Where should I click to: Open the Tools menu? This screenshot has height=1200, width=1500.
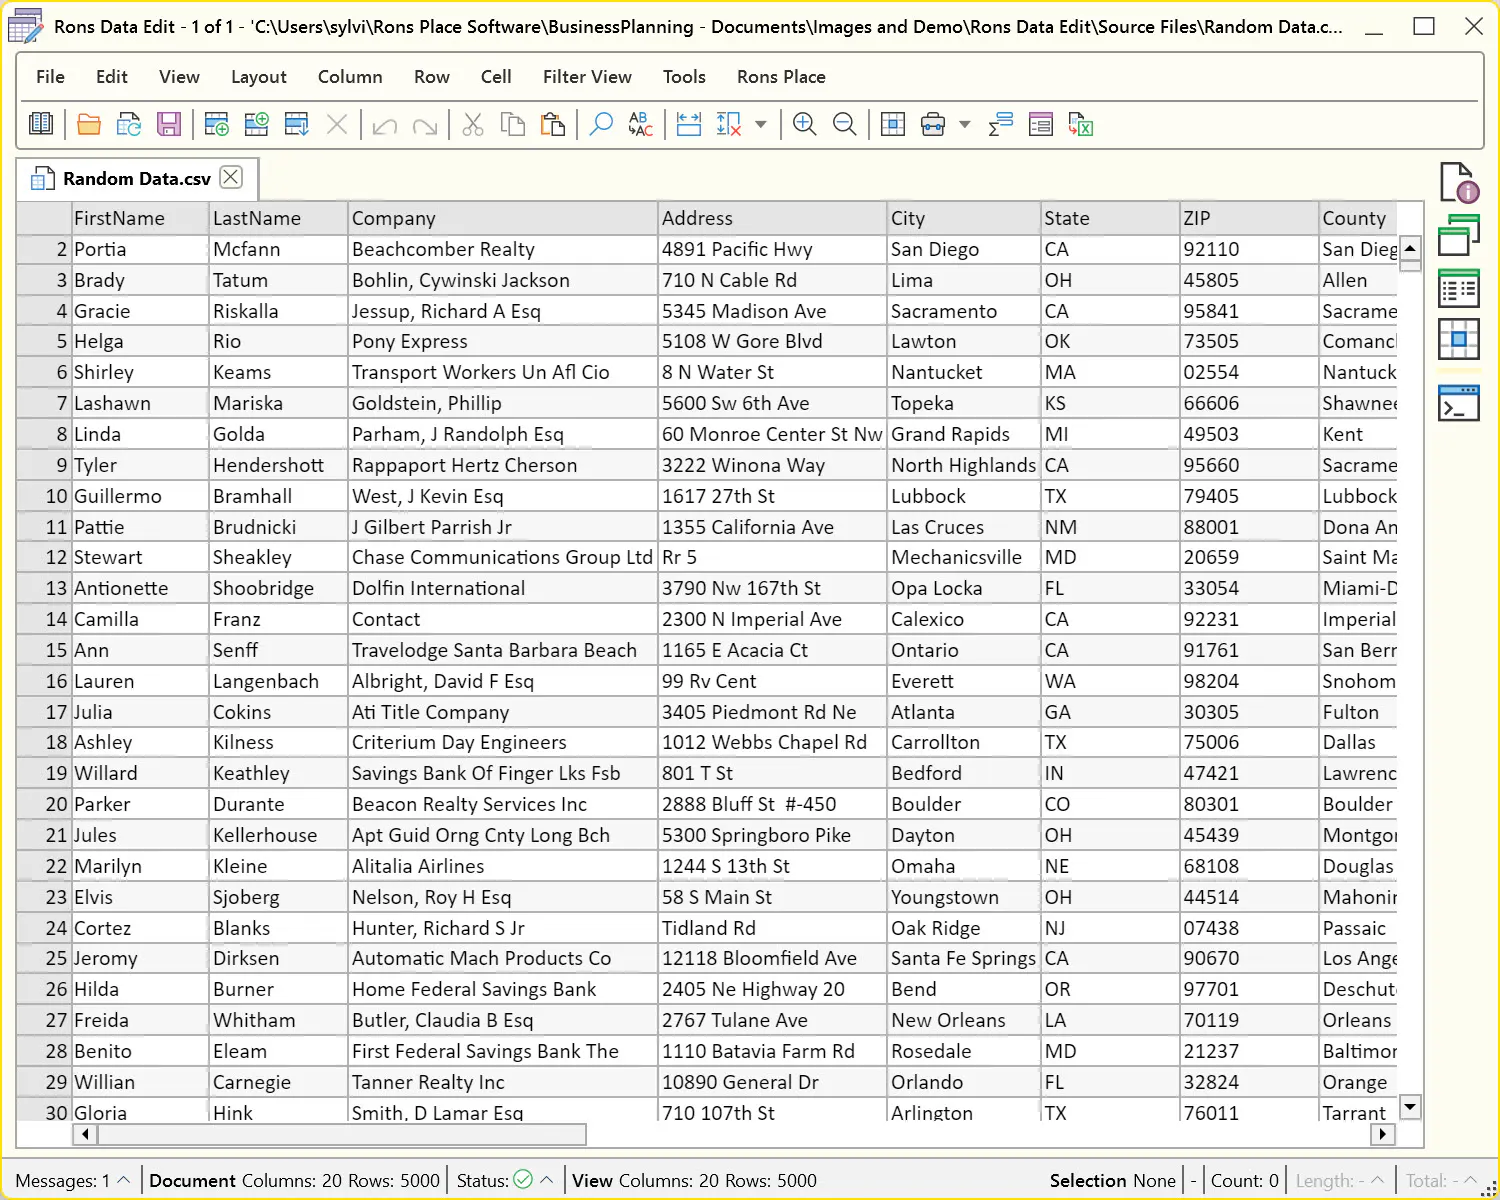click(x=684, y=76)
